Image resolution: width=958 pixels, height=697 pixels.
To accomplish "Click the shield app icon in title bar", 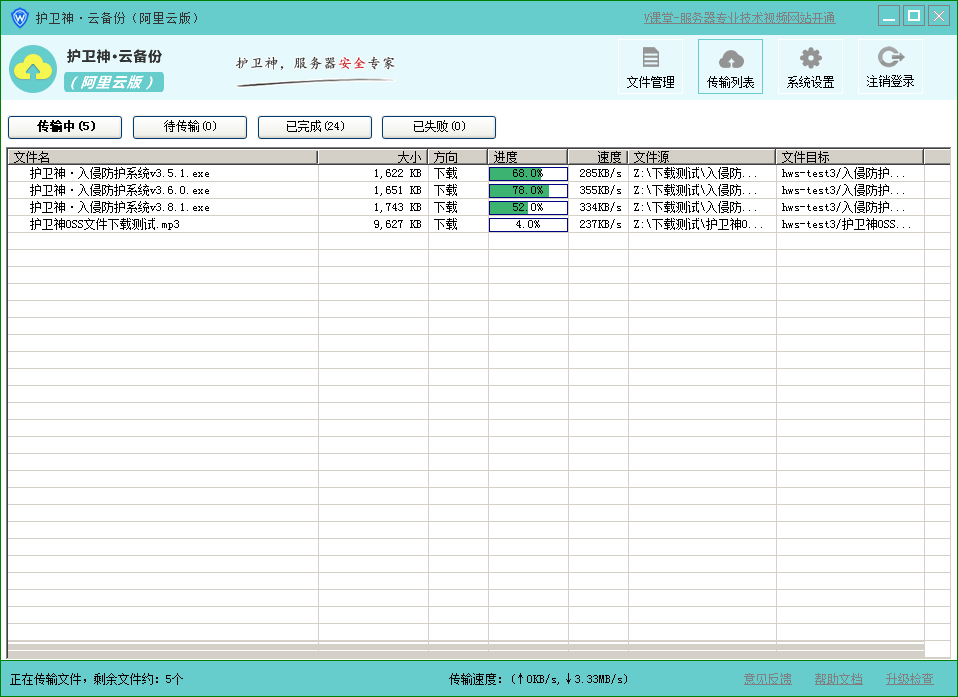I will point(19,18).
